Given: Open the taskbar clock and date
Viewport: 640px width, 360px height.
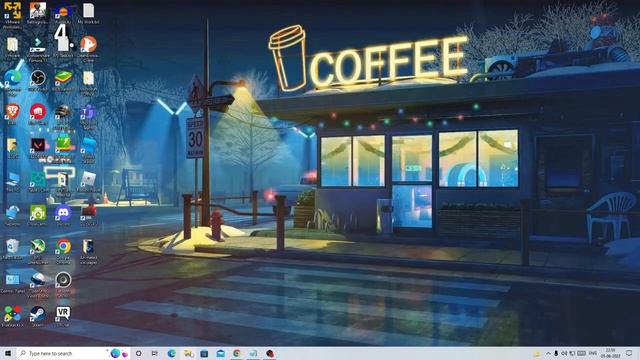Looking at the screenshot, I should [x=611, y=353].
